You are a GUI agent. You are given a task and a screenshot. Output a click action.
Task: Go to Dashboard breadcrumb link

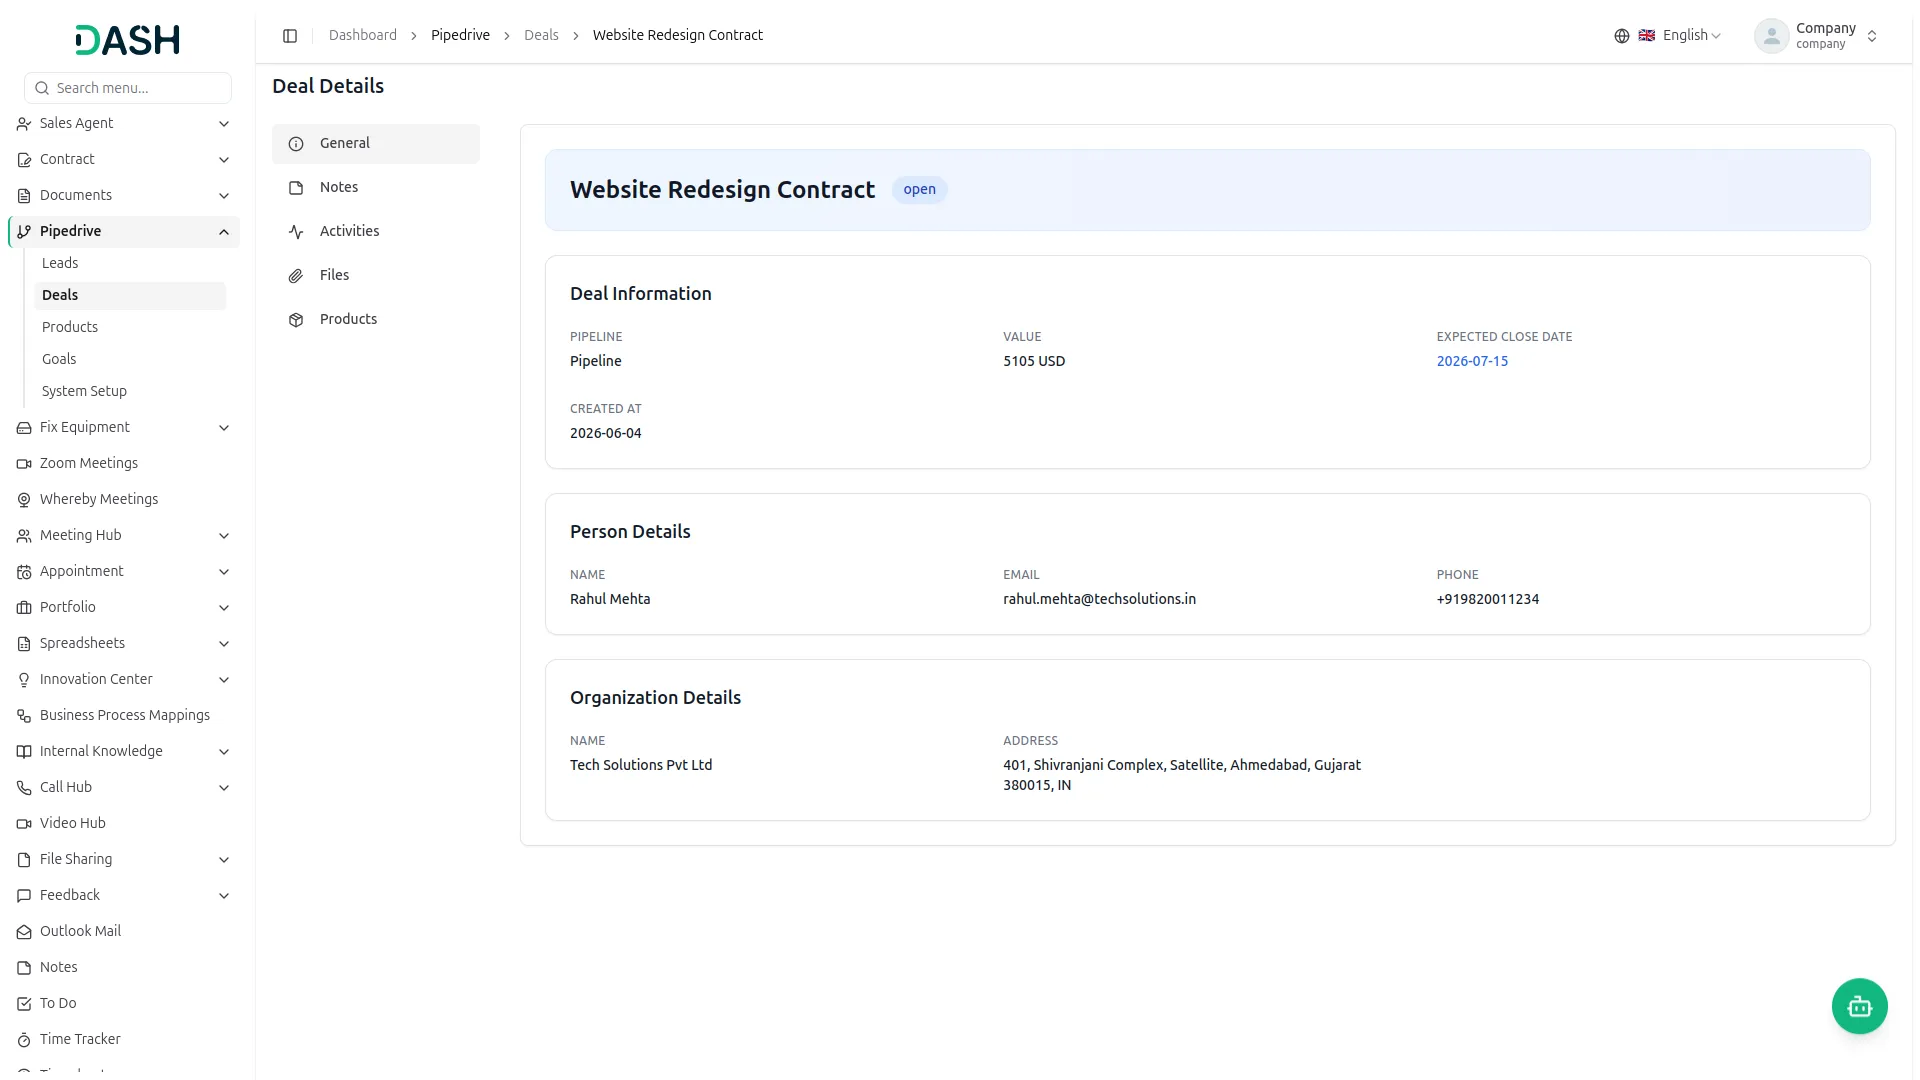click(x=363, y=35)
